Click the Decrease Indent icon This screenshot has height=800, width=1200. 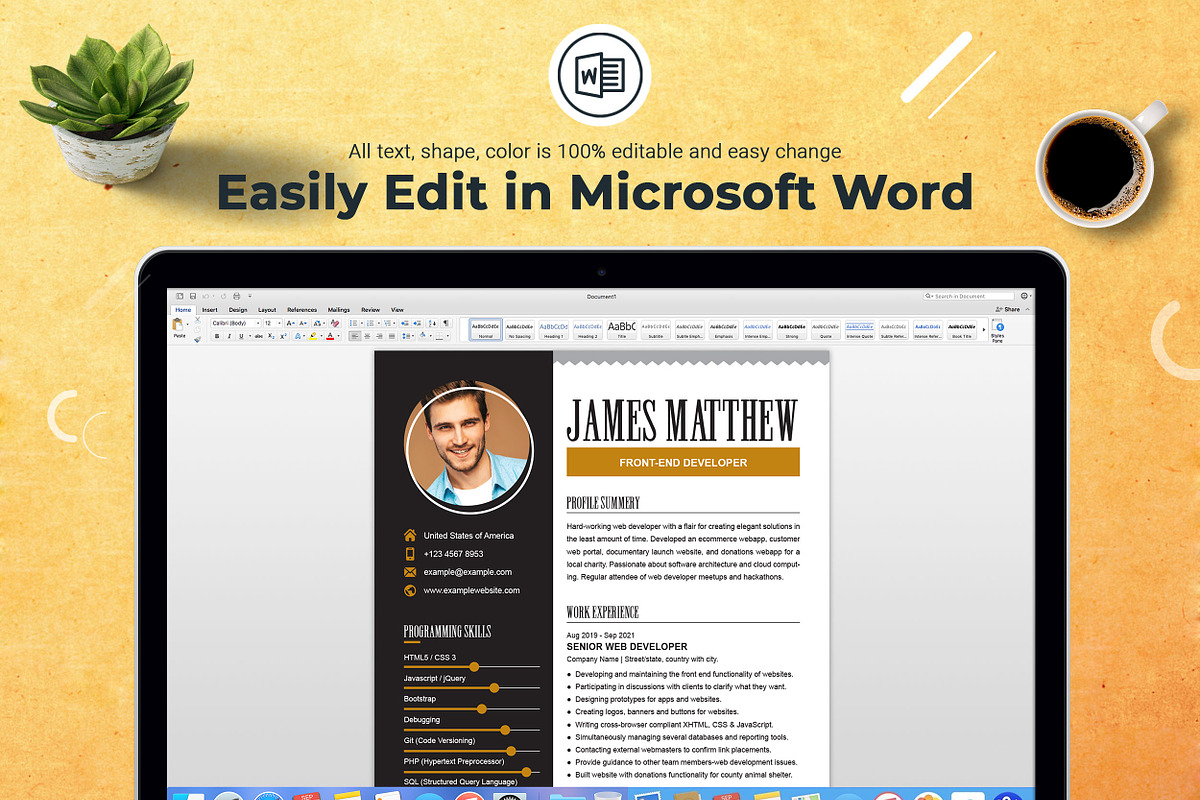[x=405, y=323]
